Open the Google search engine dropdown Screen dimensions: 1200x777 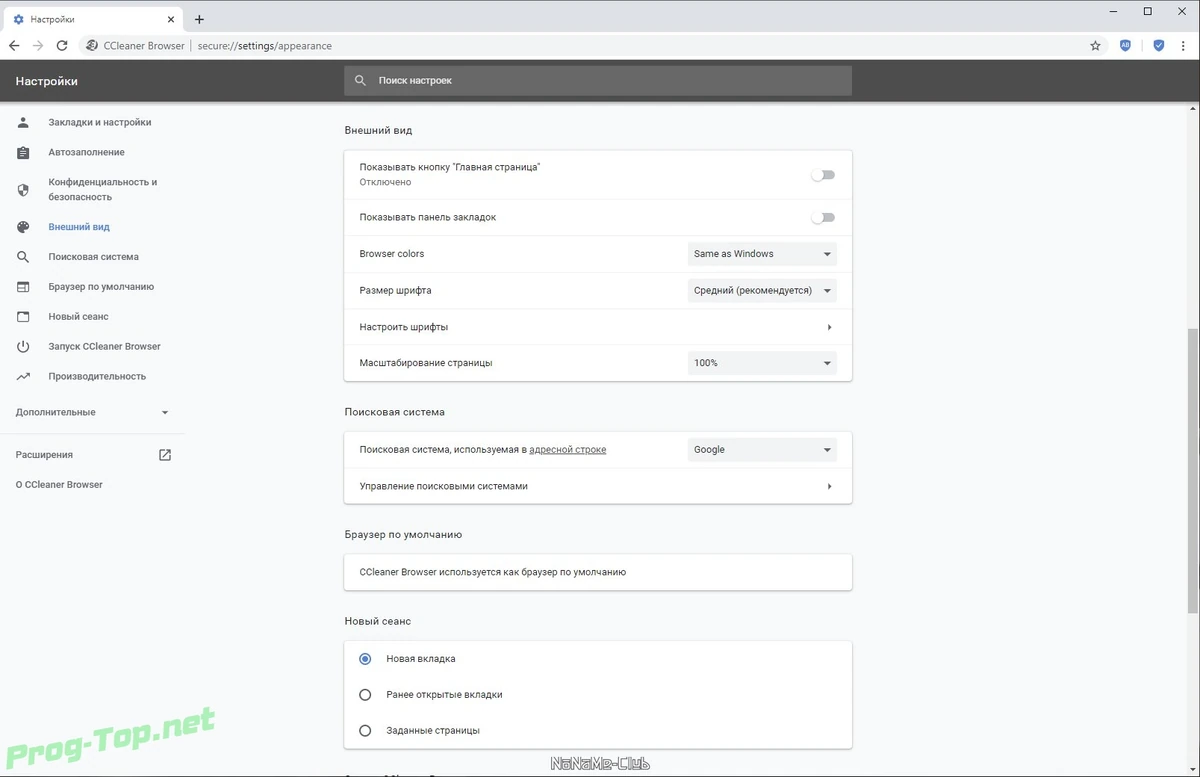click(762, 450)
